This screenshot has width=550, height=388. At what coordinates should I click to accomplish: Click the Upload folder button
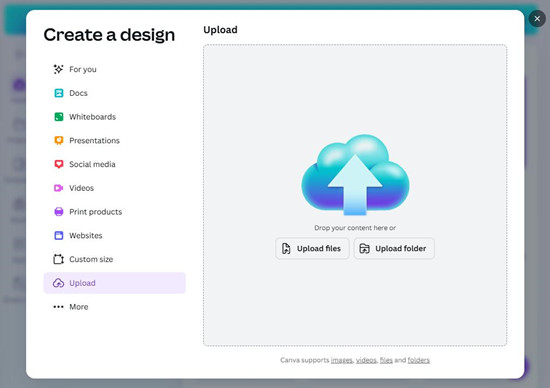click(x=394, y=248)
